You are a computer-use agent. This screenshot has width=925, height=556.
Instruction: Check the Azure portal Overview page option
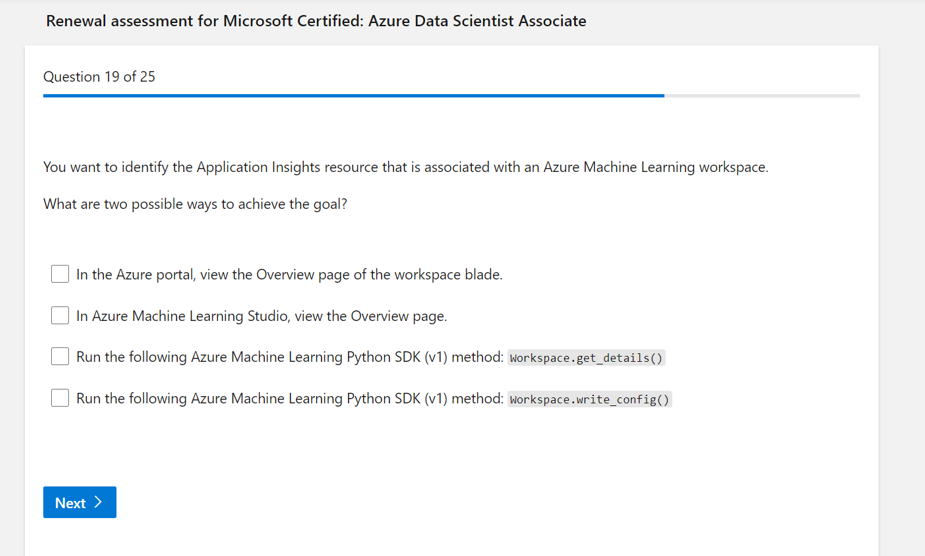click(60, 274)
